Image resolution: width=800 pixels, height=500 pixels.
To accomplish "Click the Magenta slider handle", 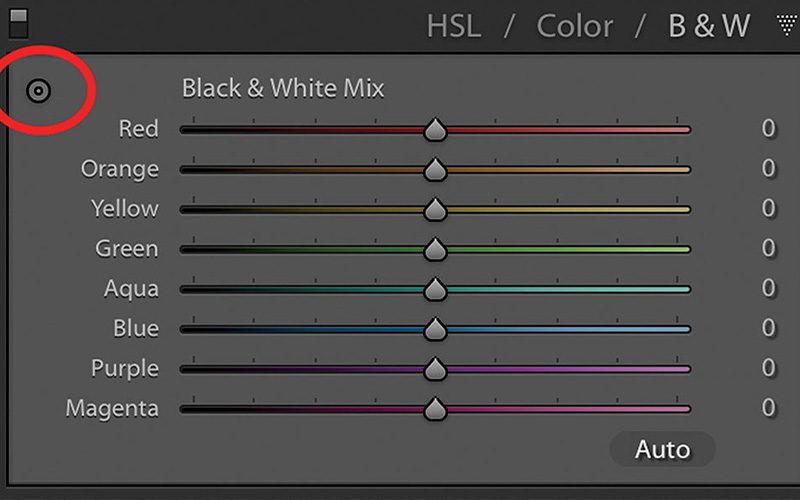I will pyautogui.click(x=434, y=409).
